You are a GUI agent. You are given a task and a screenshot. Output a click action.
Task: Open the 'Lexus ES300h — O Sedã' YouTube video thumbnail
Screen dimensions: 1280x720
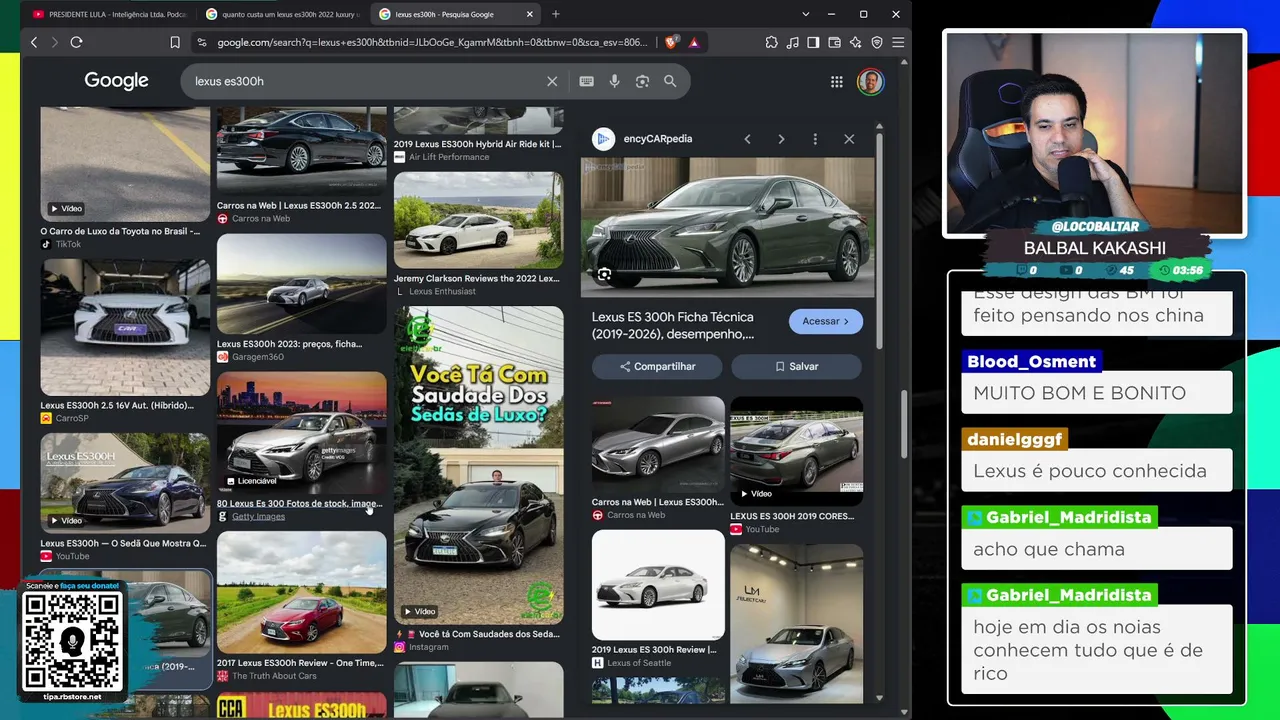(125, 482)
